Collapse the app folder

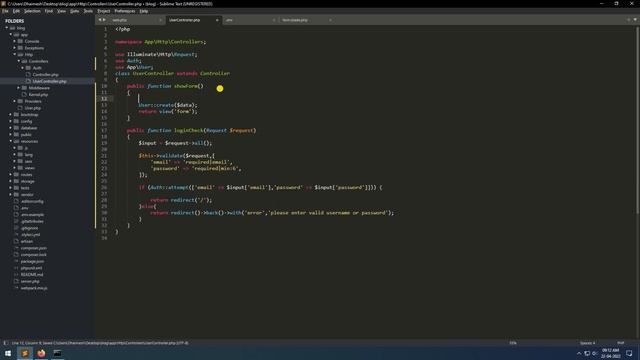pos(11,35)
